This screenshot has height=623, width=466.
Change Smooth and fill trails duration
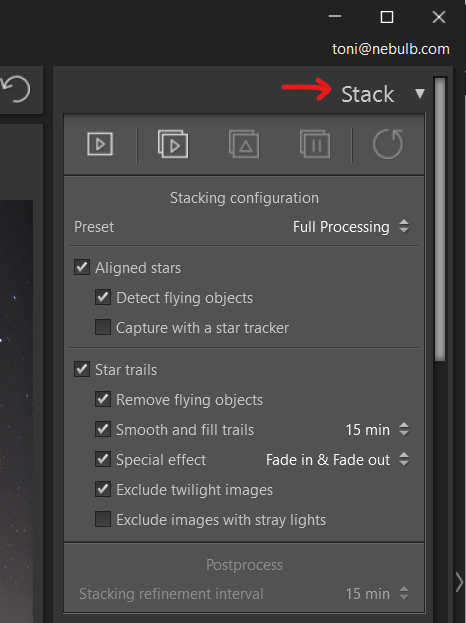click(x=377, y=430)
